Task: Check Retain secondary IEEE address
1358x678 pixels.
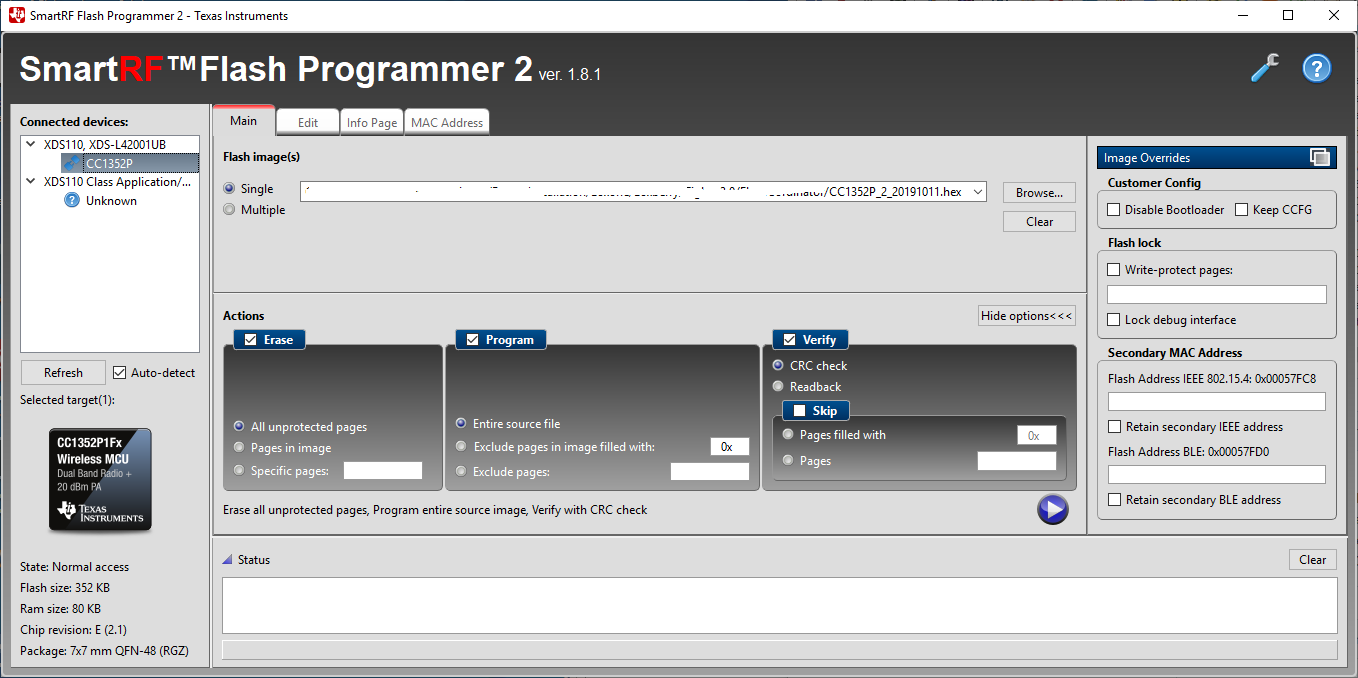Action: coord(1114,427)
